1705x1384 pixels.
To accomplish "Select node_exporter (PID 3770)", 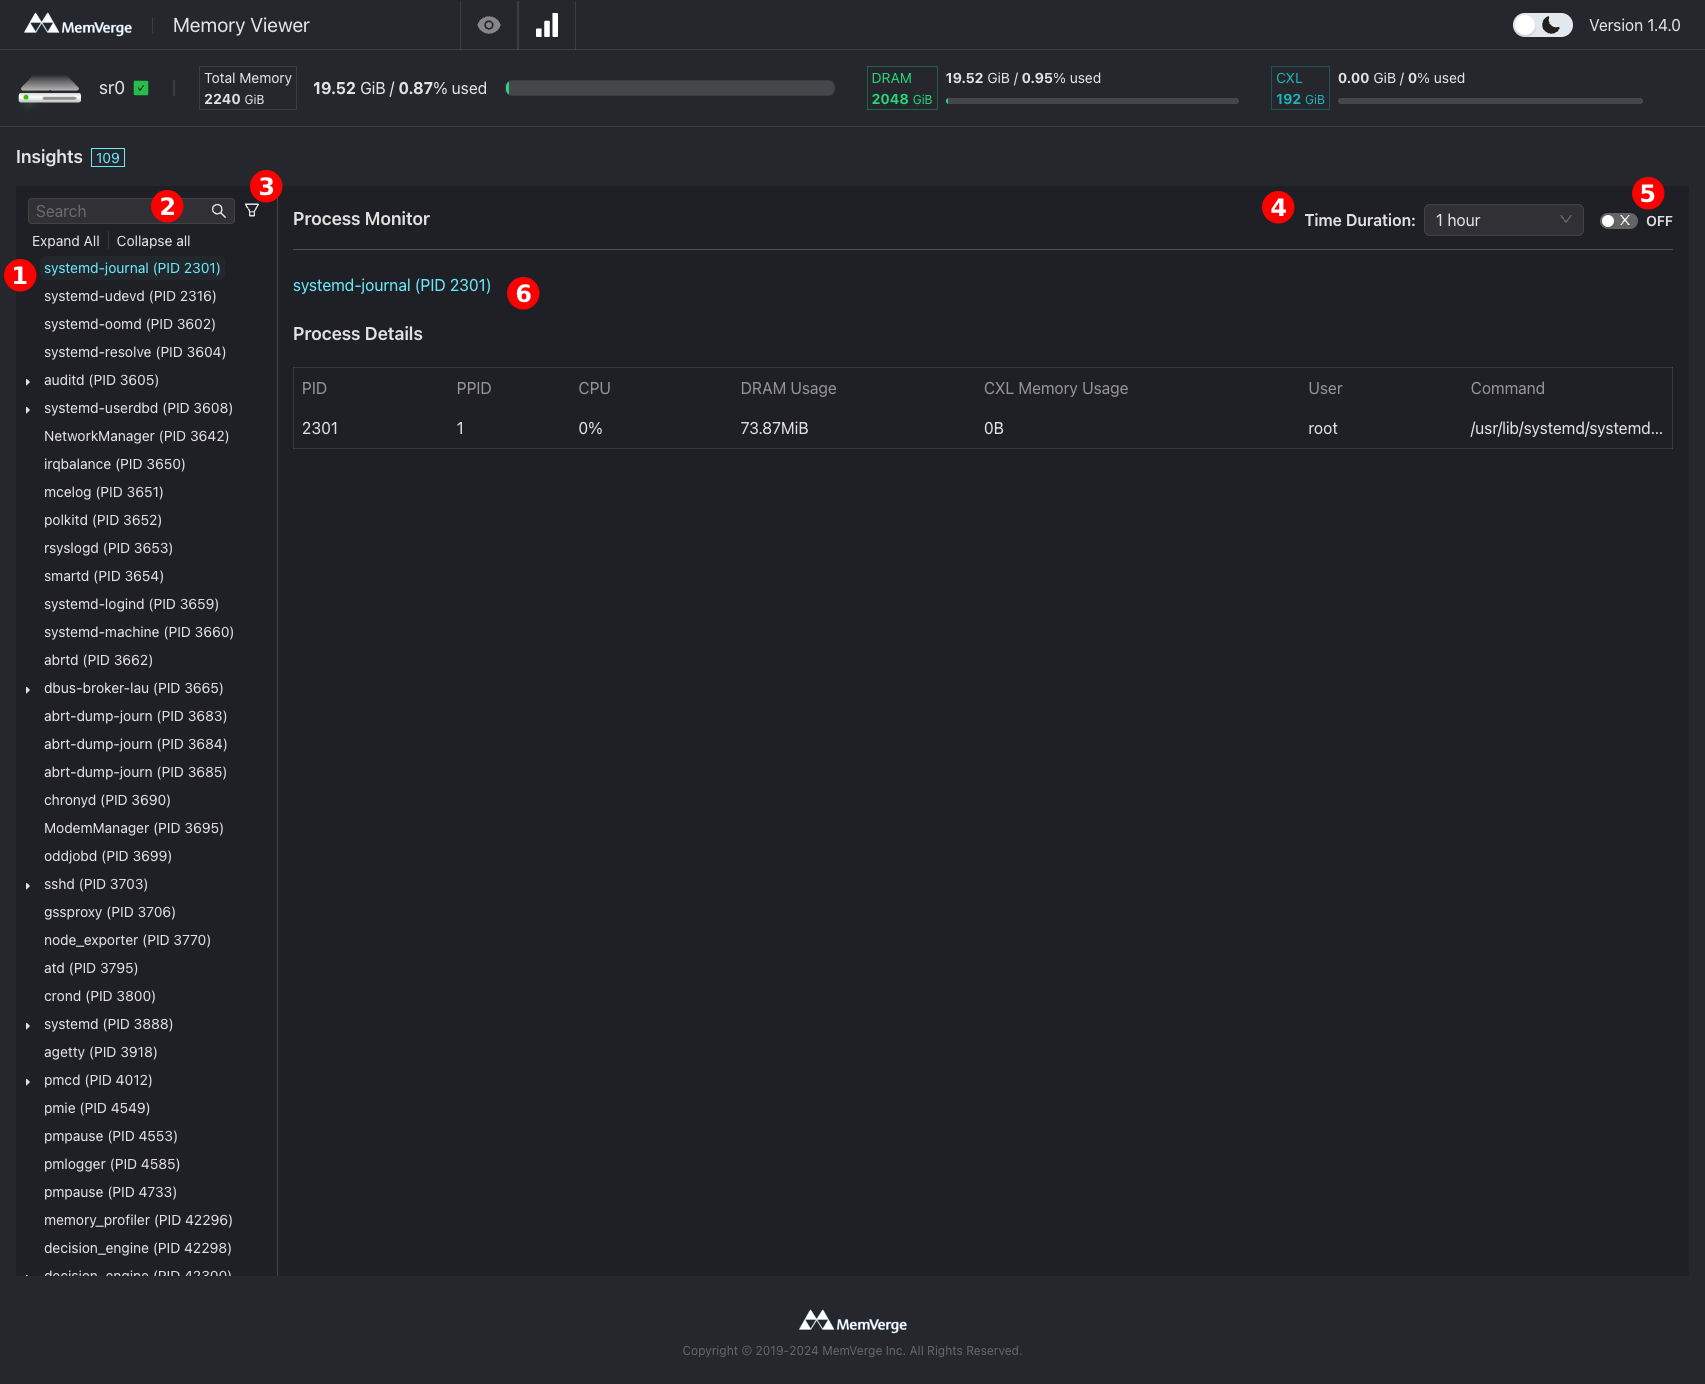I will pyautogui.click(x=127, y=940).
